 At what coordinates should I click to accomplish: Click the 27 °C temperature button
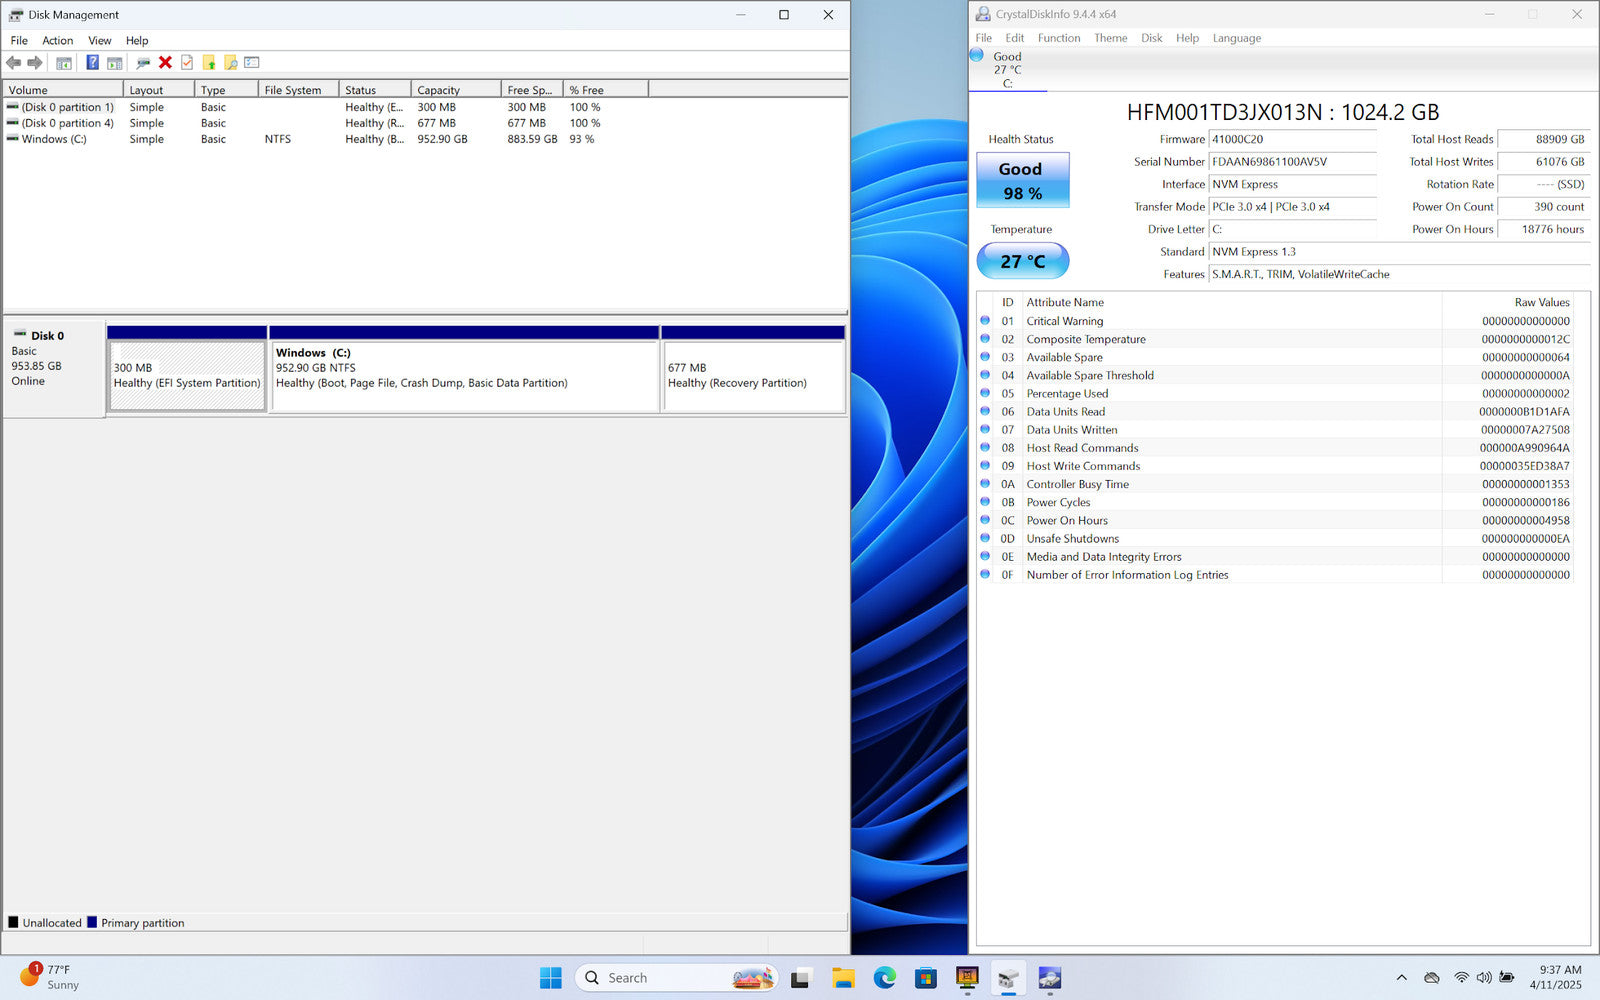pos(1022,261)
